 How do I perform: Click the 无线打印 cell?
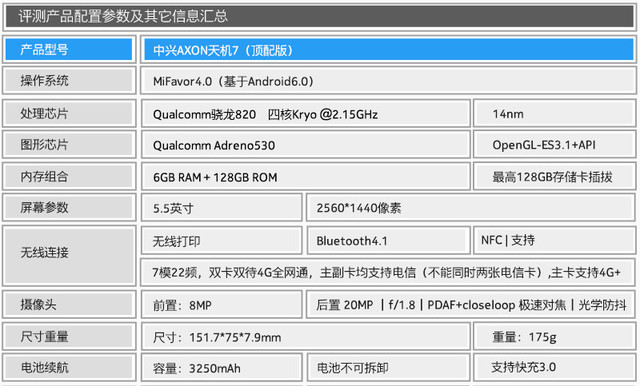(x=222, y=240)
